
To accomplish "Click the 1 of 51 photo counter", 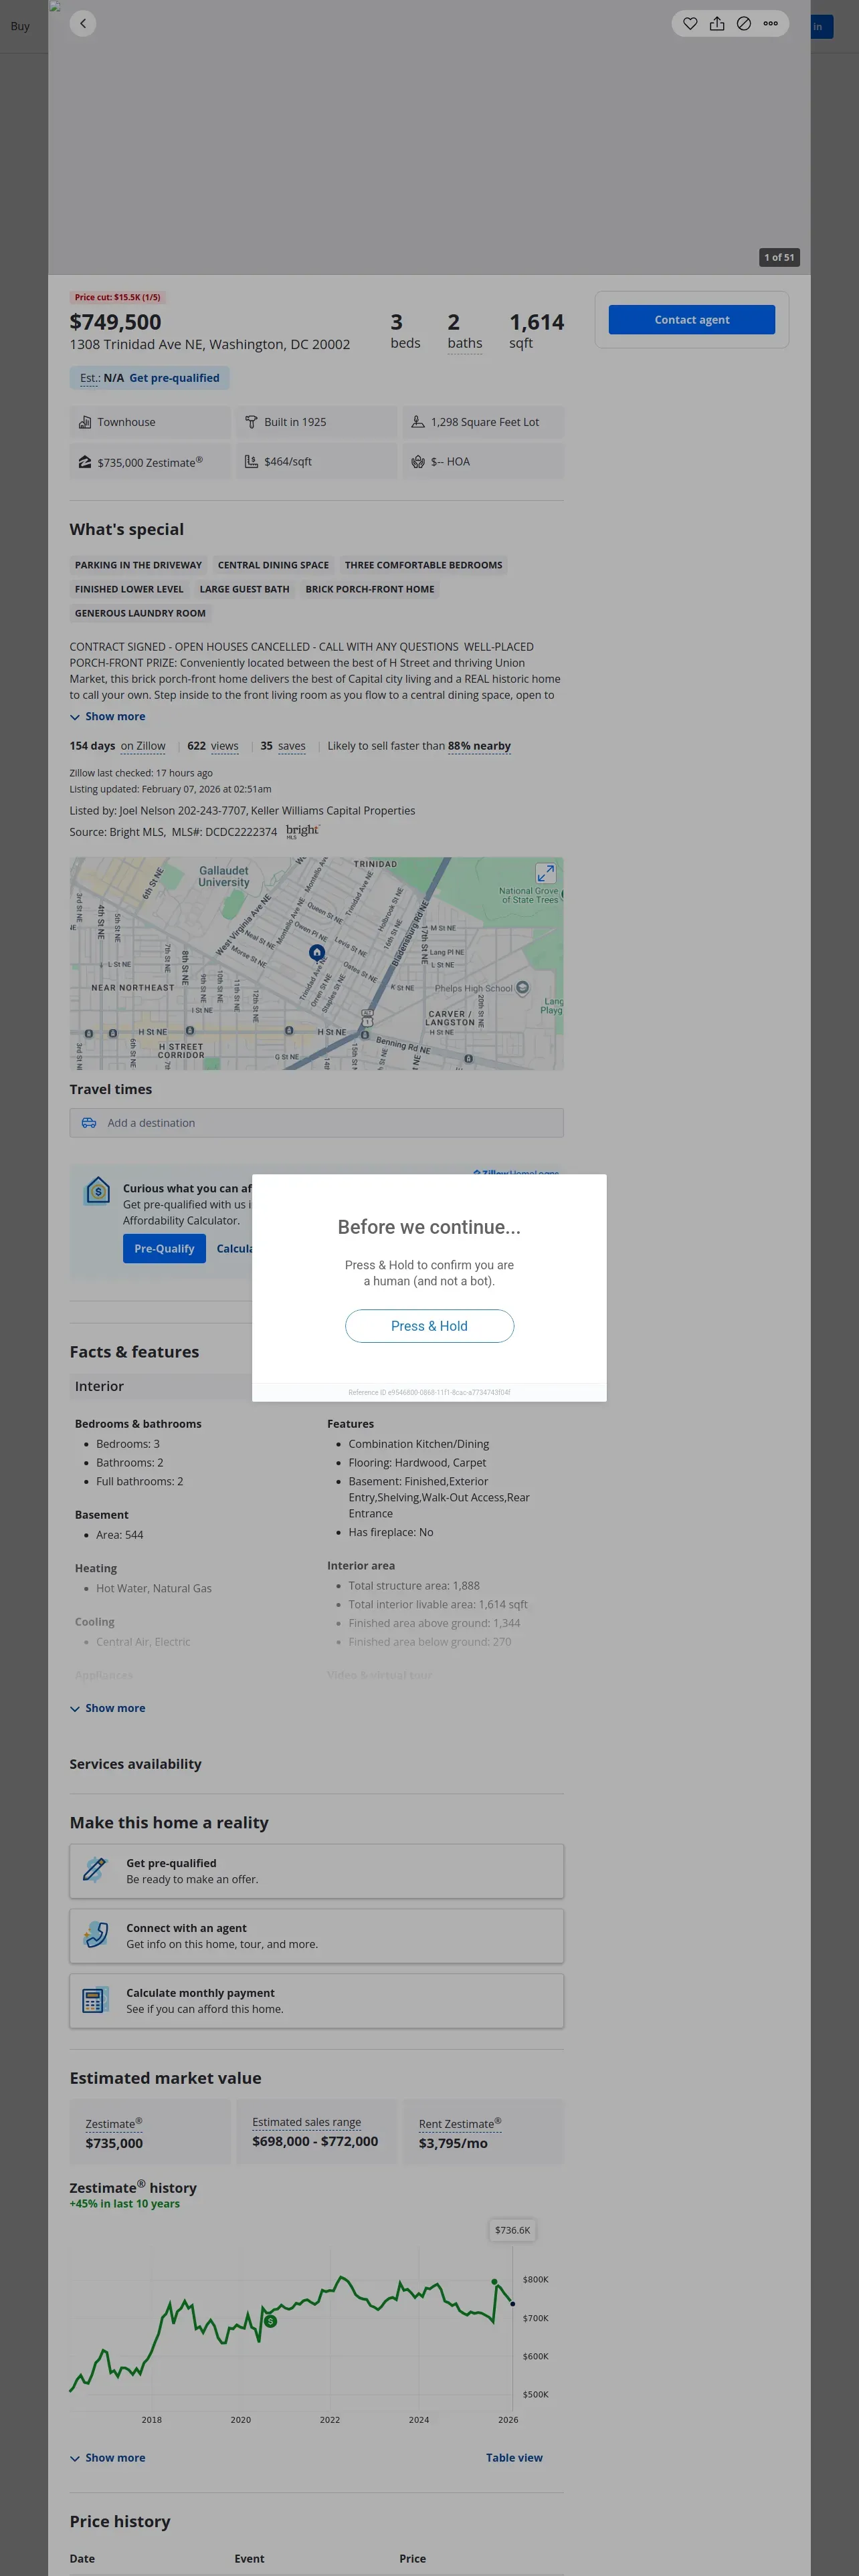I will pos(779,257).
